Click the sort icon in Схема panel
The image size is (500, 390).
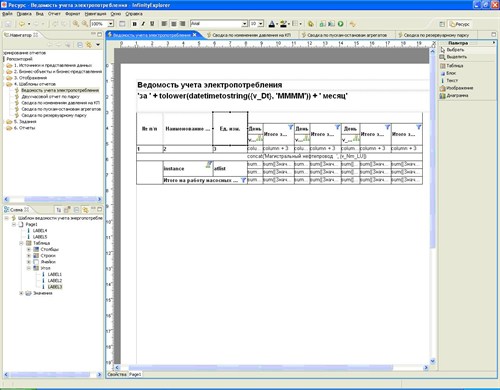pyautogui.click(x=59, y=210)
